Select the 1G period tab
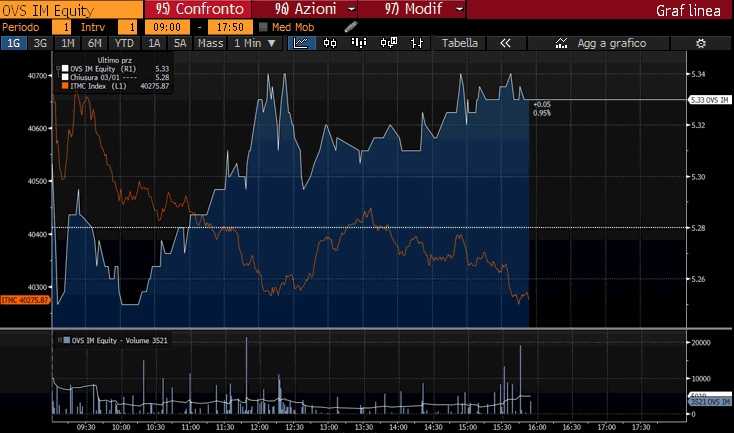 pyautogui.click(x=14, y=43)
